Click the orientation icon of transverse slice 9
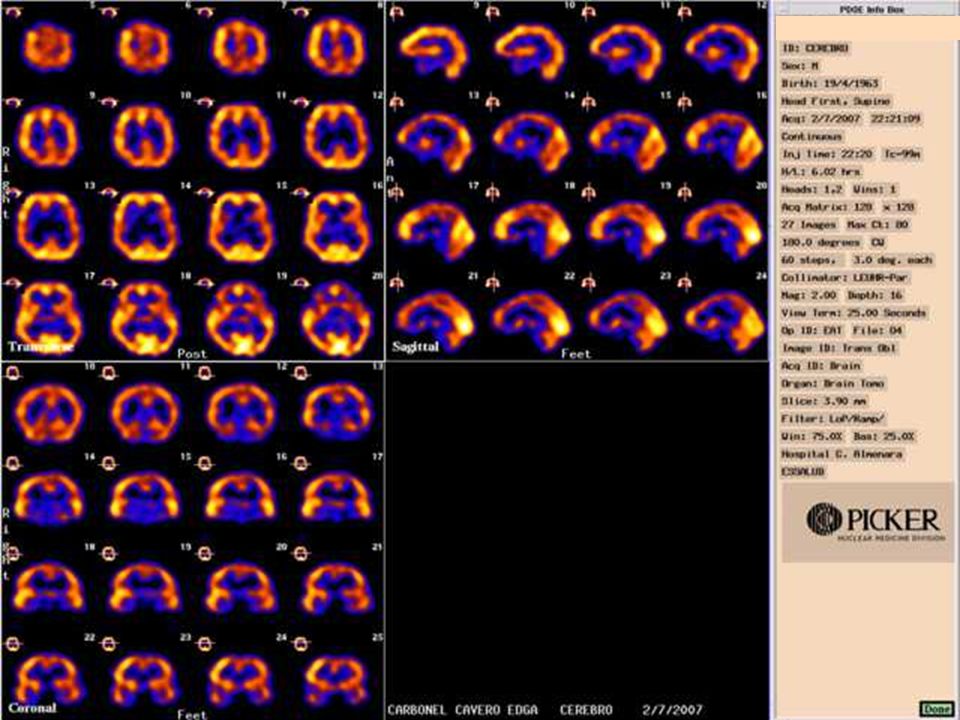The width and height of the screenshot is (960, 720). coord(12,102)
